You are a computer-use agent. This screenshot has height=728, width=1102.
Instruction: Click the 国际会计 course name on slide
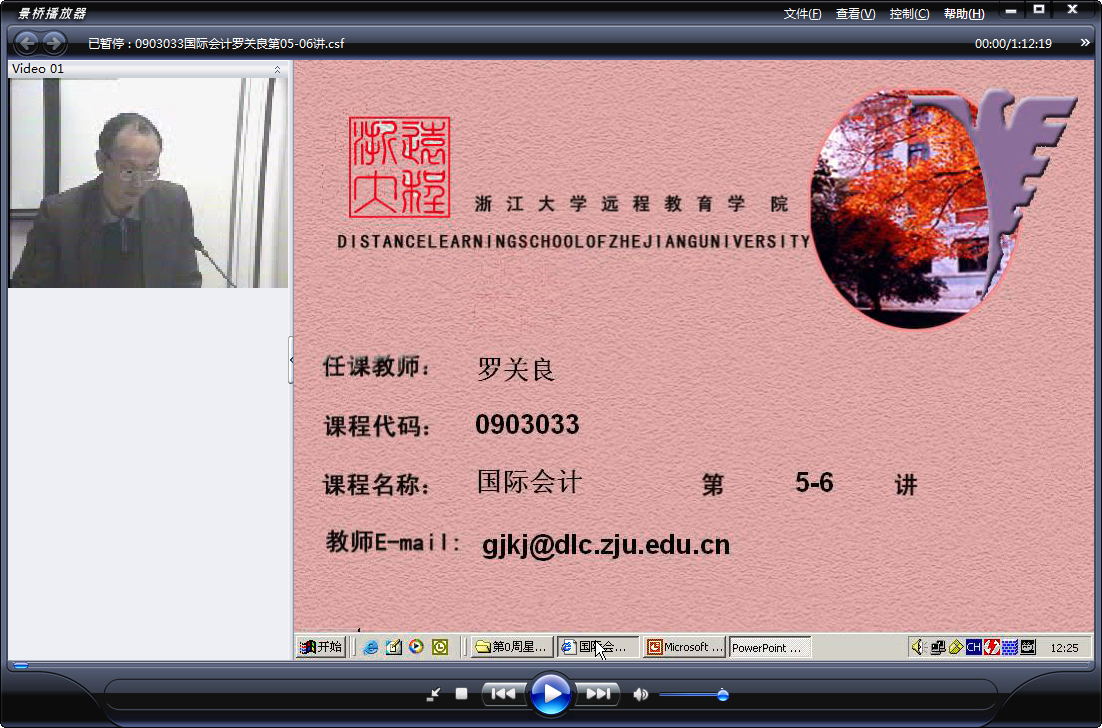(529, 482)
